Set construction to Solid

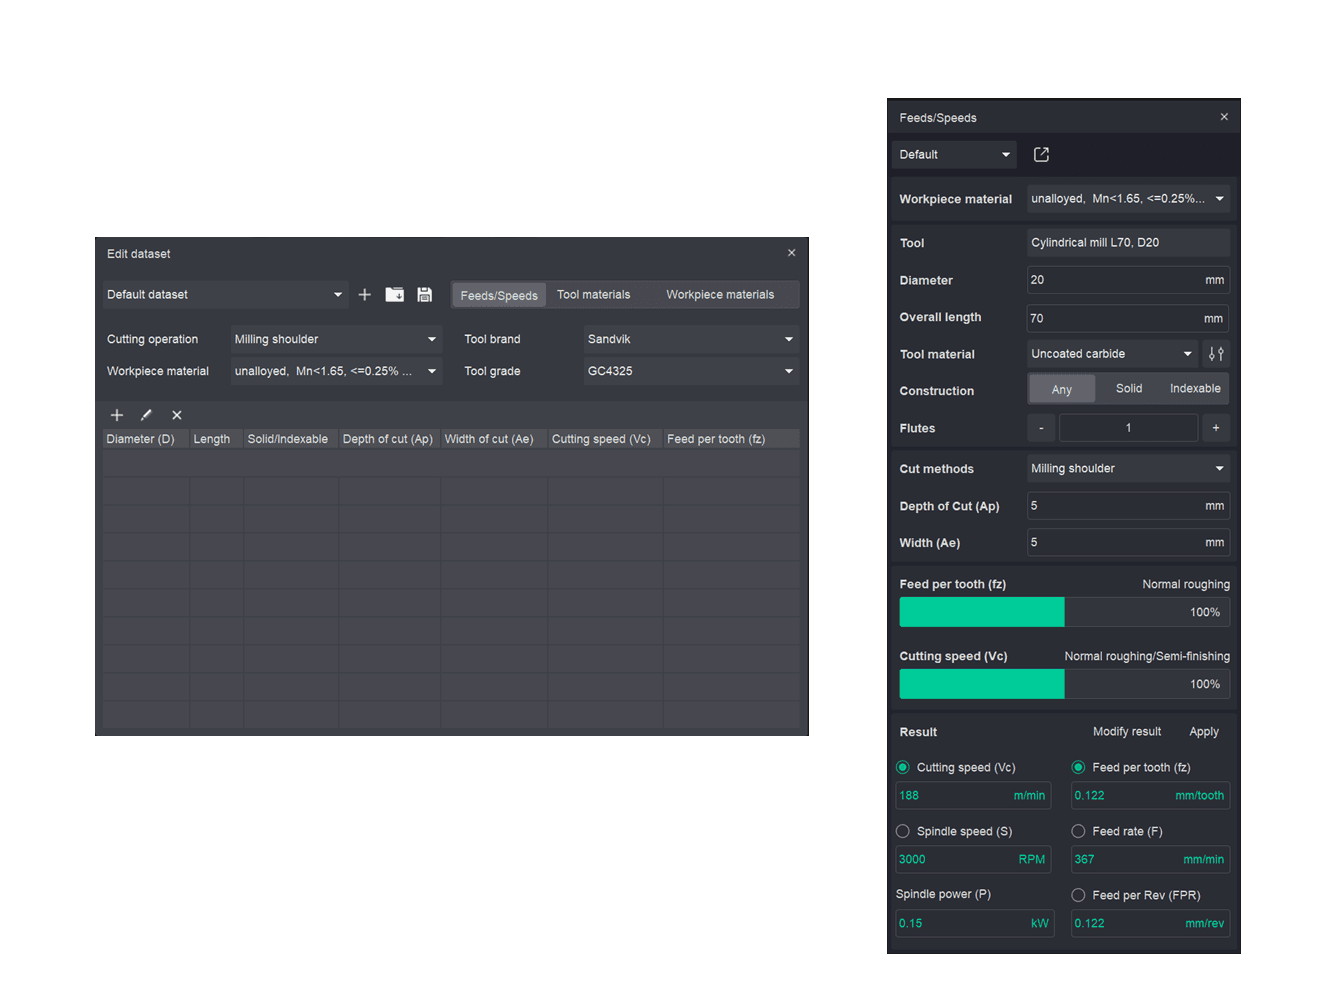1129,389
